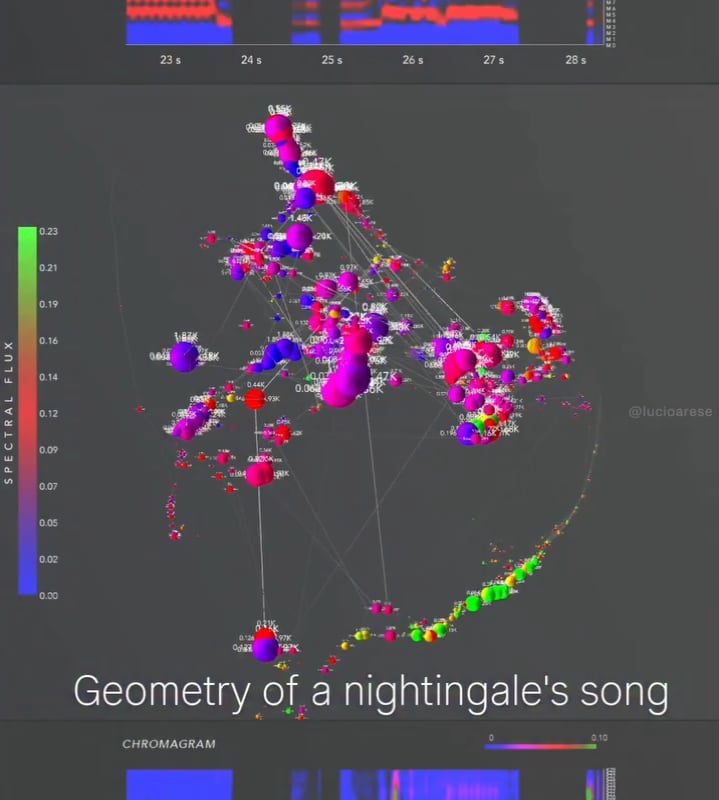Click the CHROMAGRAM panel title
Screen dimensions: 719x800
(x=169, y=744)
